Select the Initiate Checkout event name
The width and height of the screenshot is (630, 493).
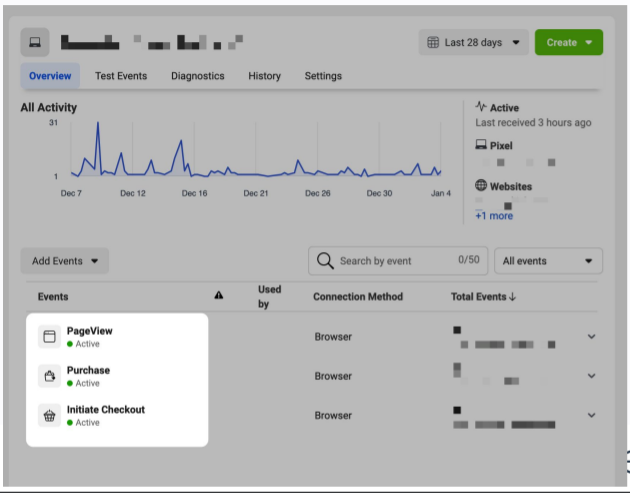[106, 409]
